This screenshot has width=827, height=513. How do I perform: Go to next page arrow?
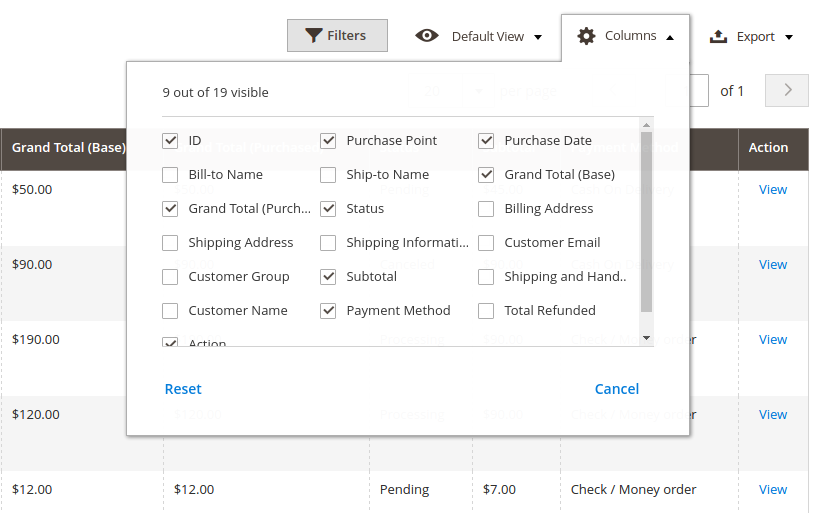coord(787,90)
